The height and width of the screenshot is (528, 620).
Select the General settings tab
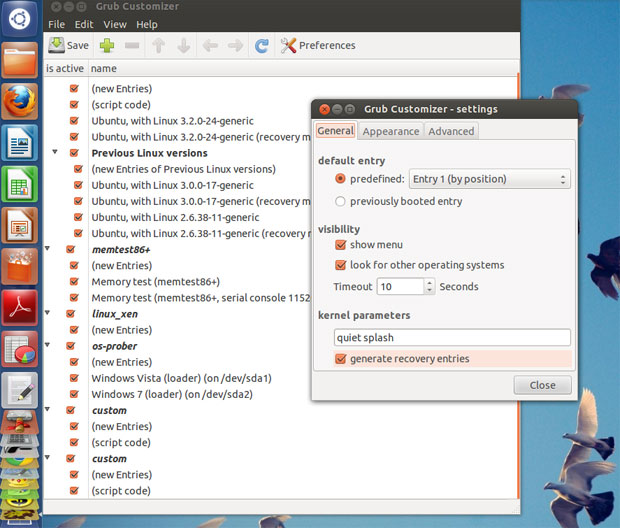coord(336,131)
